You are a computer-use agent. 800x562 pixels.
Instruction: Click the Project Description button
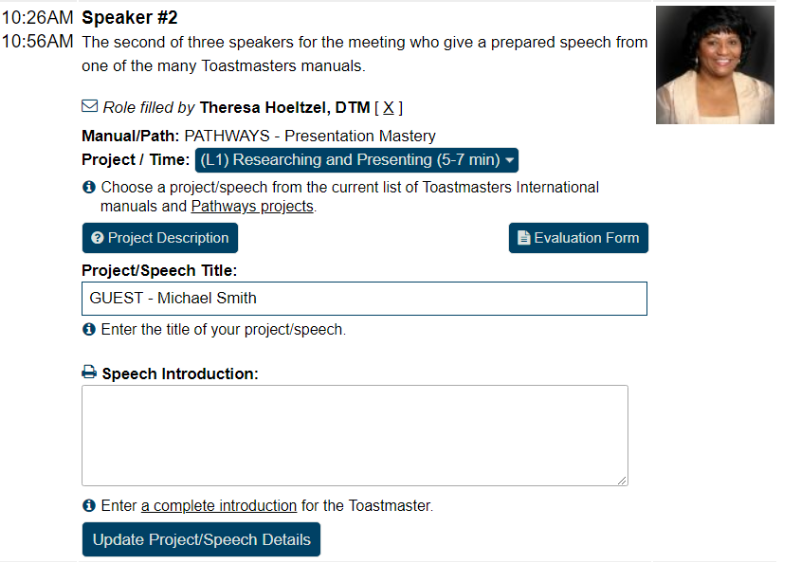pyautogui.click(x=160, y=238)
